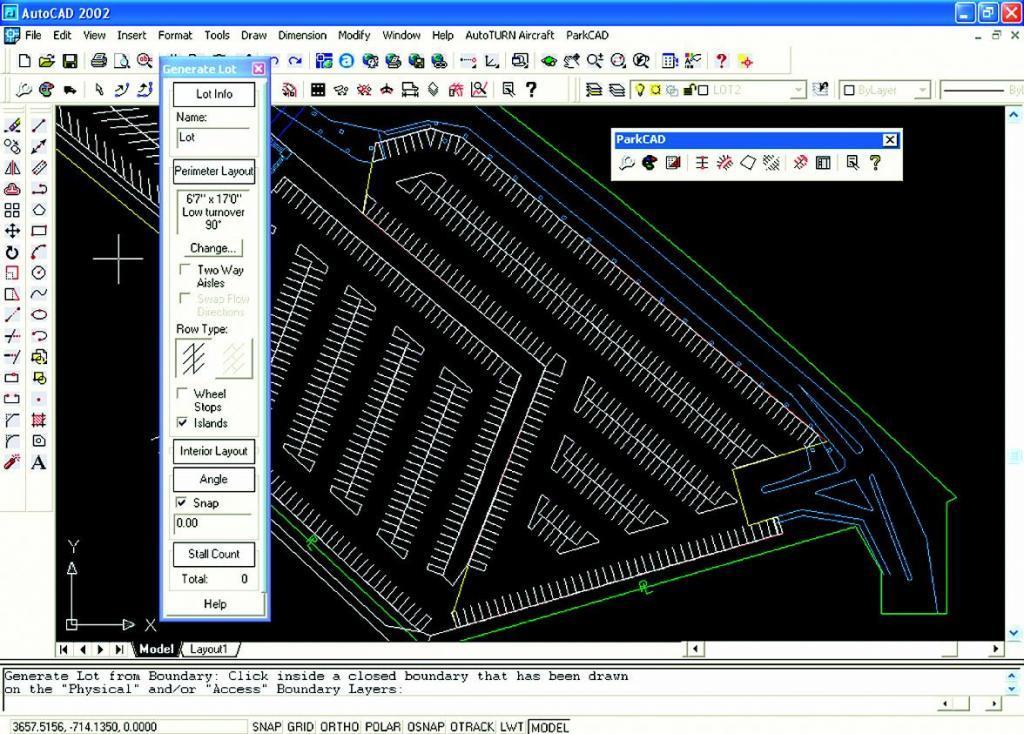Click the New drawing icon
The width and height of the screenshot is (1024, 734).
[x=24, y=61]
